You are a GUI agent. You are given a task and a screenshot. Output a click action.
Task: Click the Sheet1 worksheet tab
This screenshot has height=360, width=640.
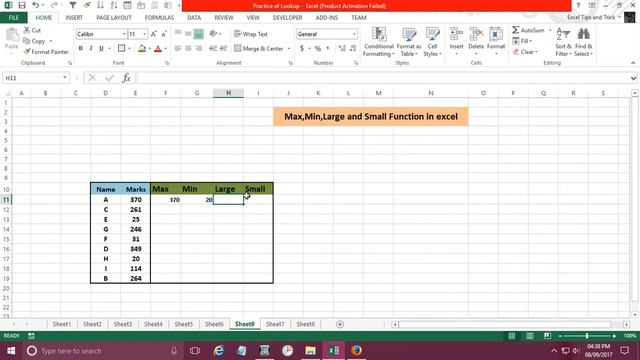[62, 324]
